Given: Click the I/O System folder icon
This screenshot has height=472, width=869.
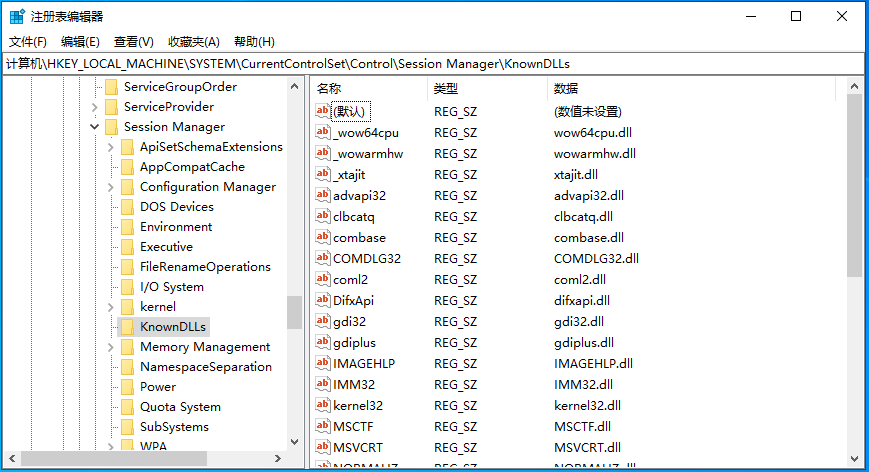Looking at the screenshot, I should pos(127,287).
